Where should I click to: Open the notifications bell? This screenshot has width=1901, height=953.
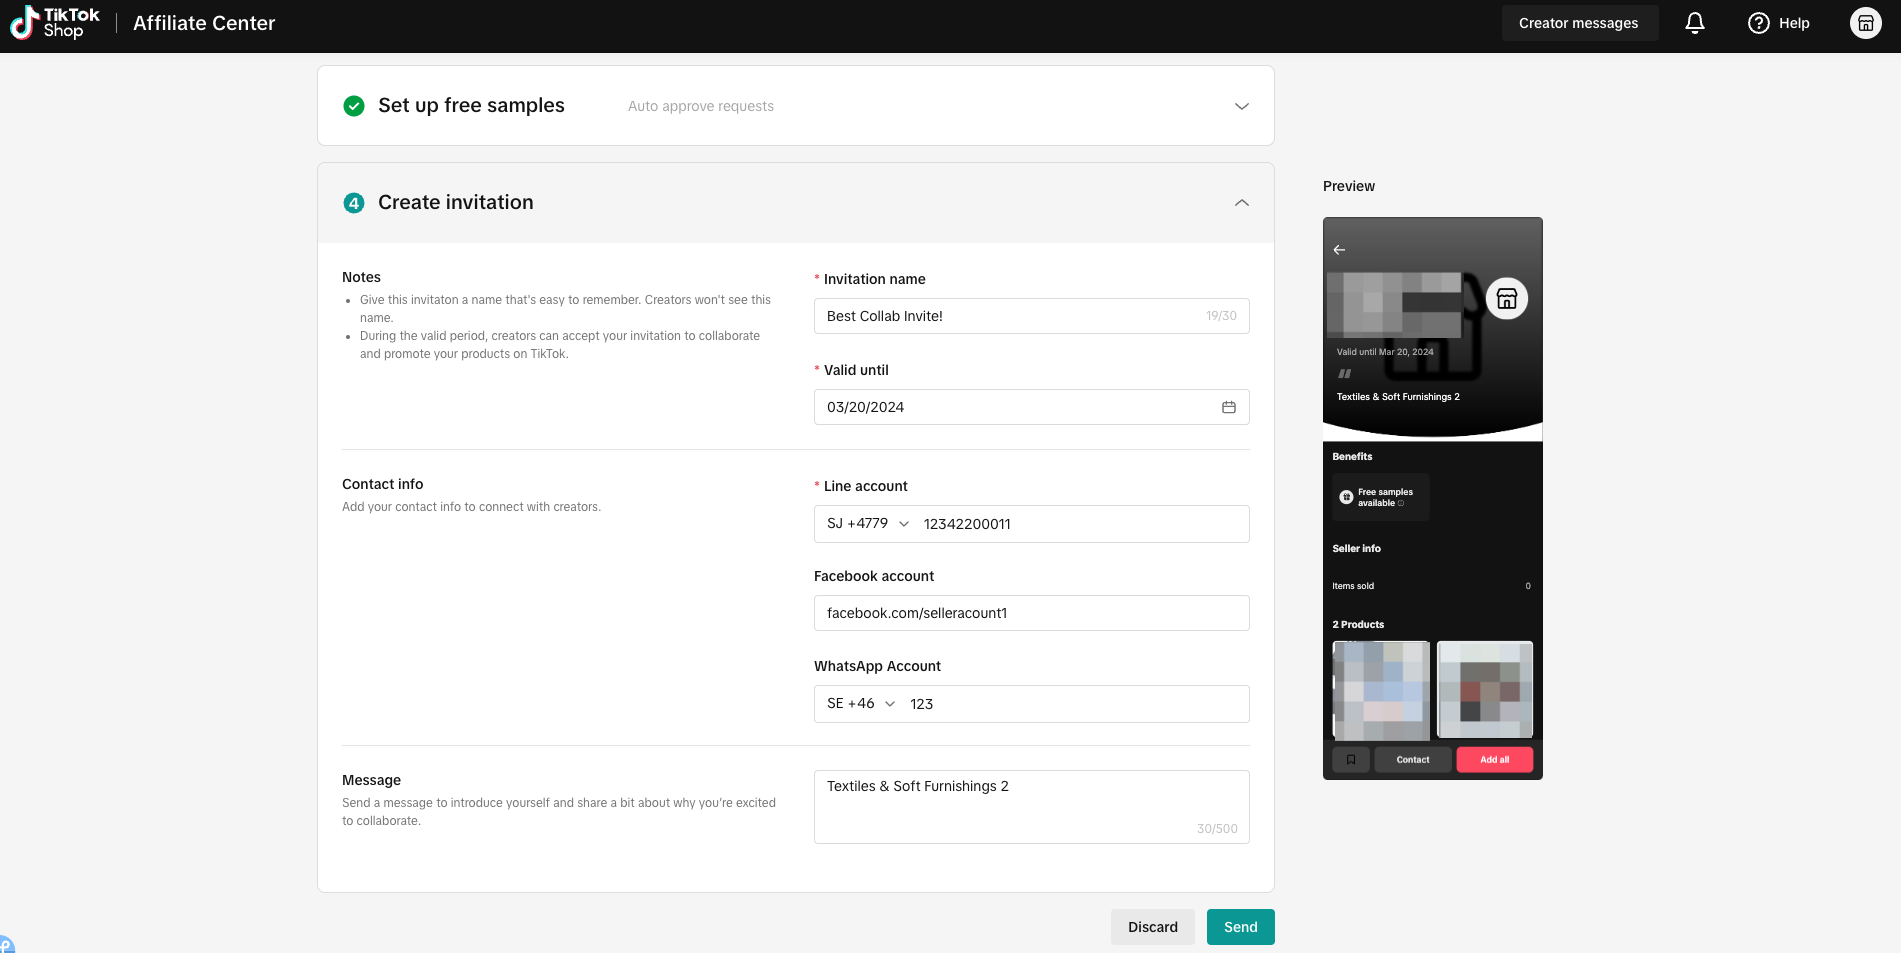[1695, 23]
